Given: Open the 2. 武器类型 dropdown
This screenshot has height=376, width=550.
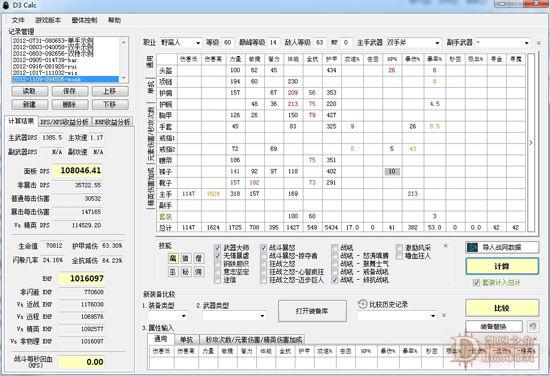Looking at the screenshot, I should 234,316.
